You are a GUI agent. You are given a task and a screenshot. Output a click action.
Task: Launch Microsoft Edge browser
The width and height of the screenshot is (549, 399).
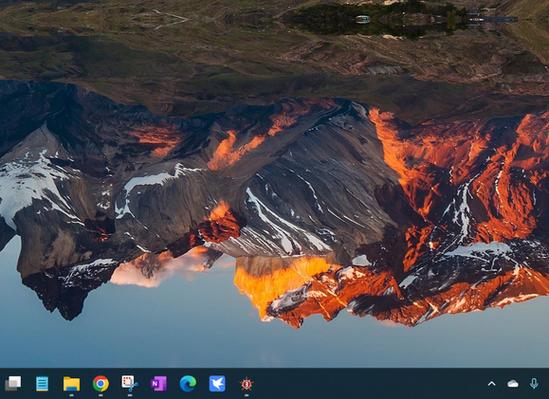point(188,384)
